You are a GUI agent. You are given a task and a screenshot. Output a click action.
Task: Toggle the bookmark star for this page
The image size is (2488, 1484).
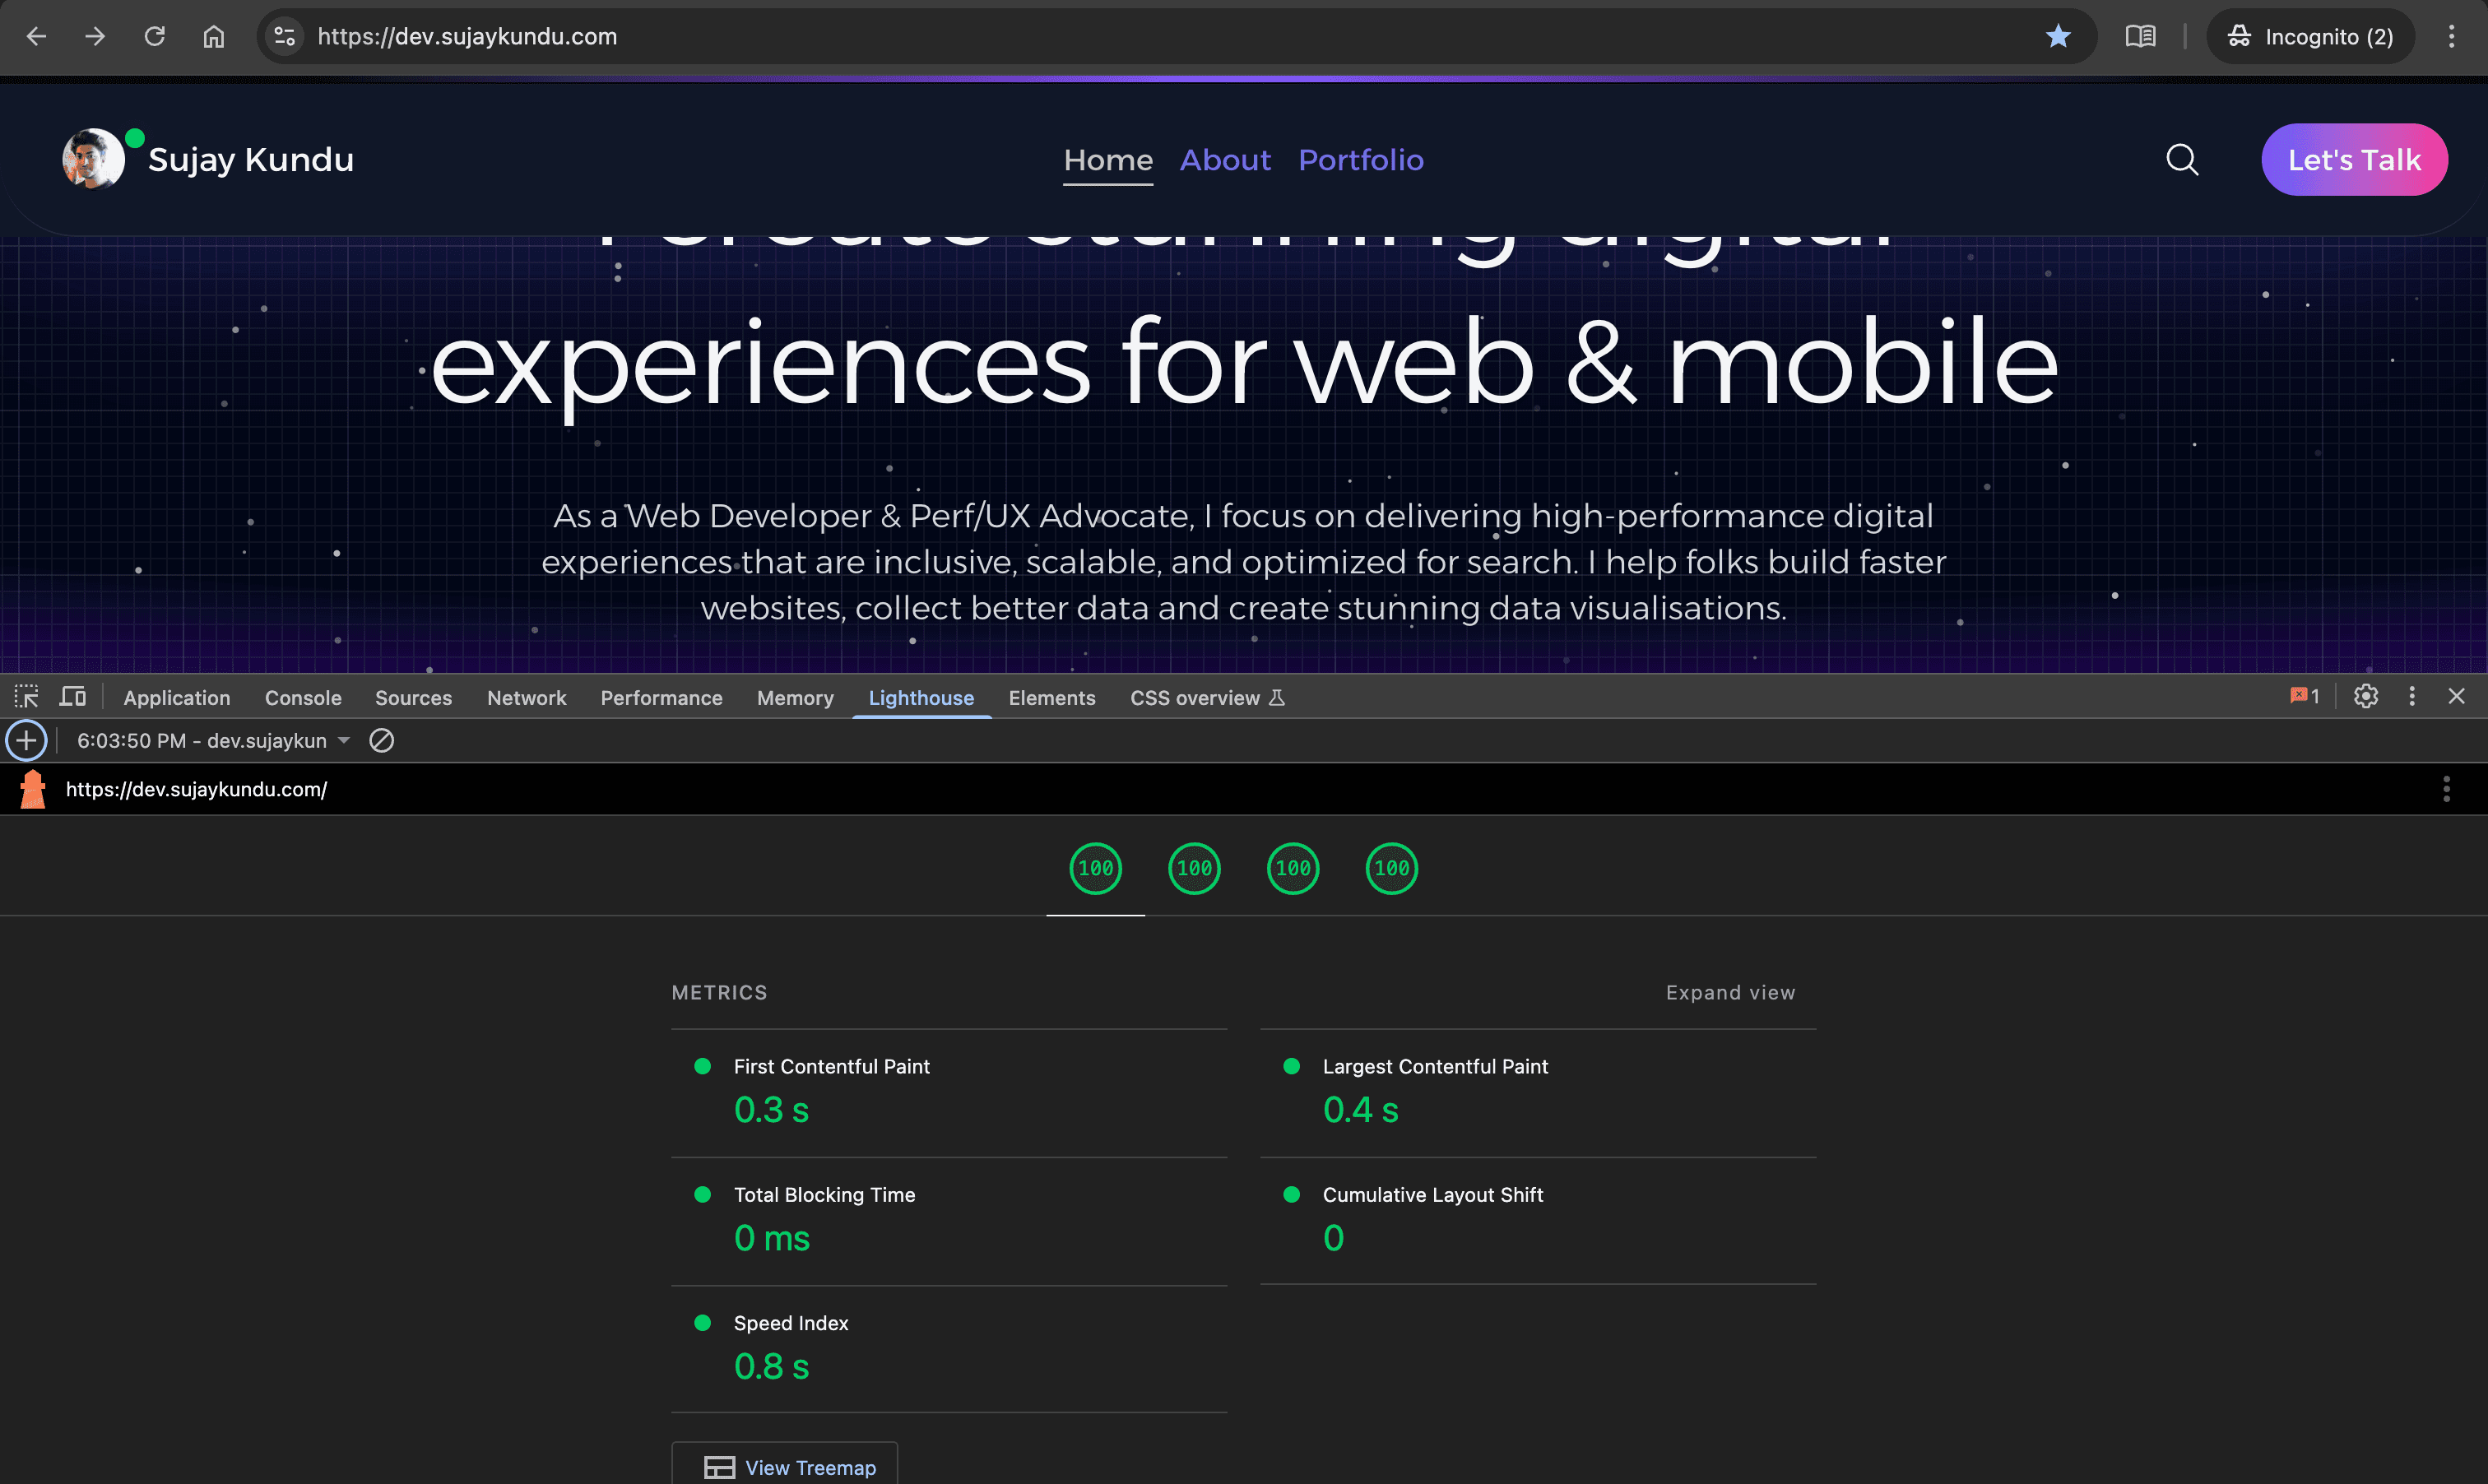pyautogui.click(x=2057, y=36)
